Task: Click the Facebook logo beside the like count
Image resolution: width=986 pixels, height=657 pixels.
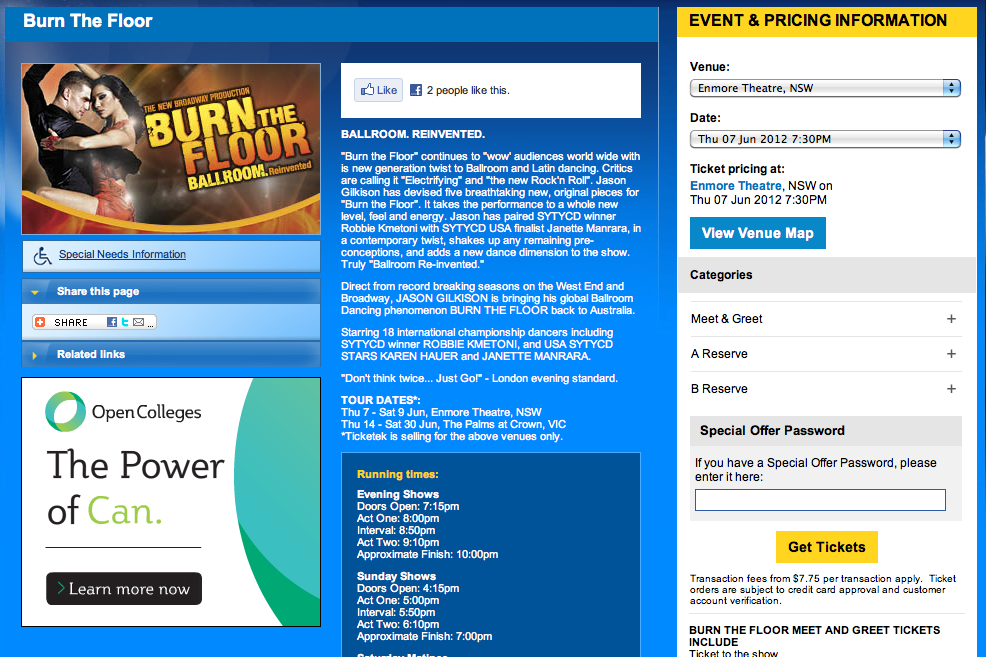Action: coord(416,91)
